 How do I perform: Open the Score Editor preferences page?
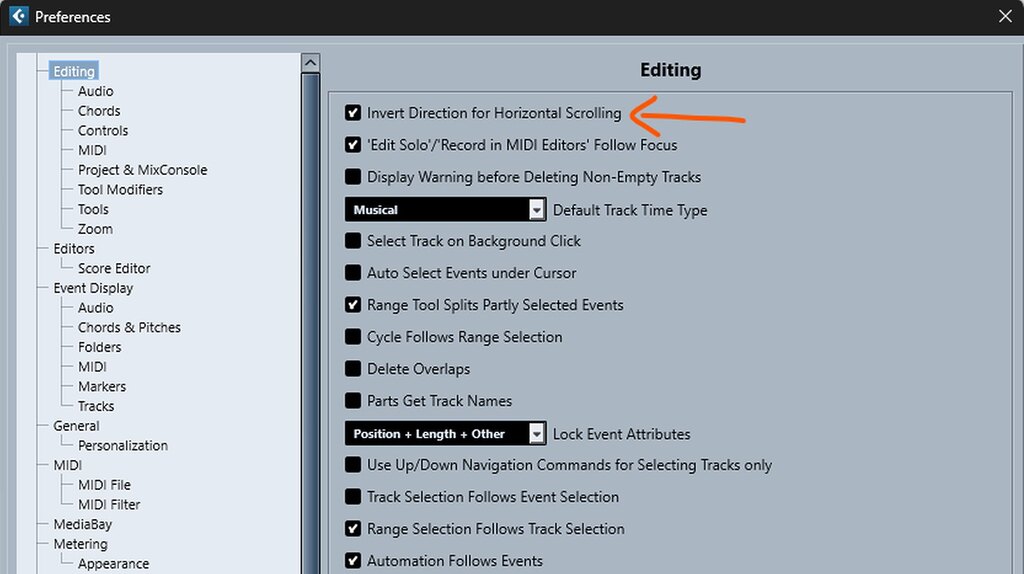tap(114, 268)
